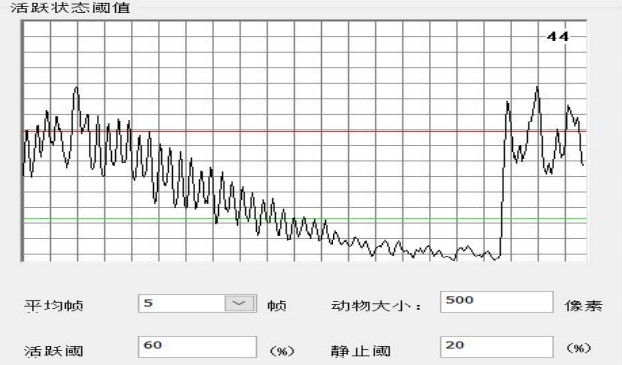Click the 活跃阈 label
Image resolution: width=622 pixels, height=365 pixels.
pyautogui.click(x=54, y=351)
